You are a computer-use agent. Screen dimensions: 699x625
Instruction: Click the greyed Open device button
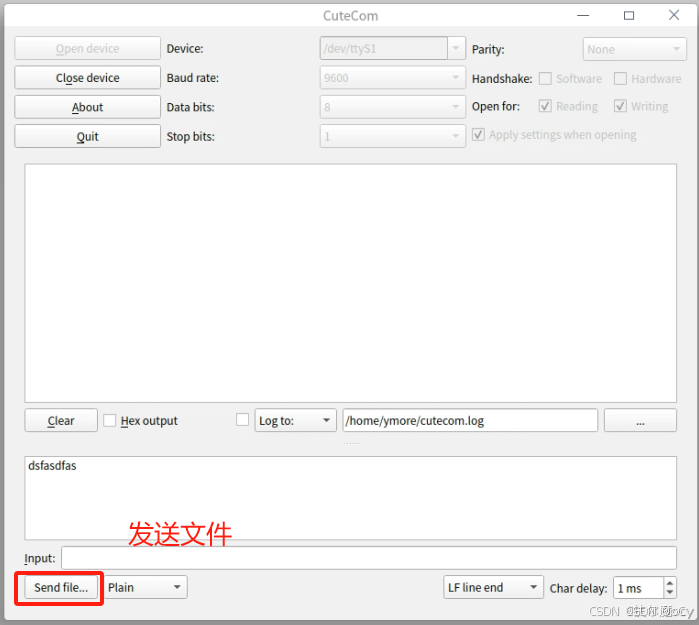[87, 48]
